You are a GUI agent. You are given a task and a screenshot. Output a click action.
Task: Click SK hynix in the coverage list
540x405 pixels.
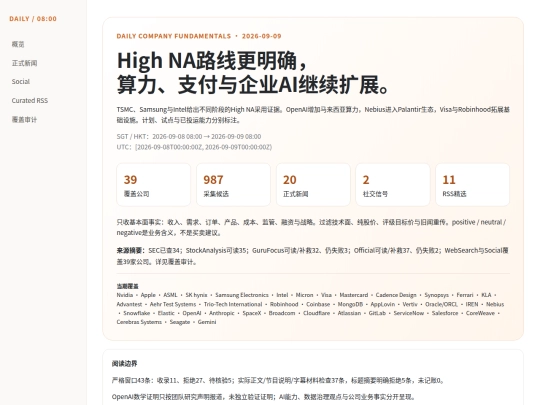click(196, 295)
